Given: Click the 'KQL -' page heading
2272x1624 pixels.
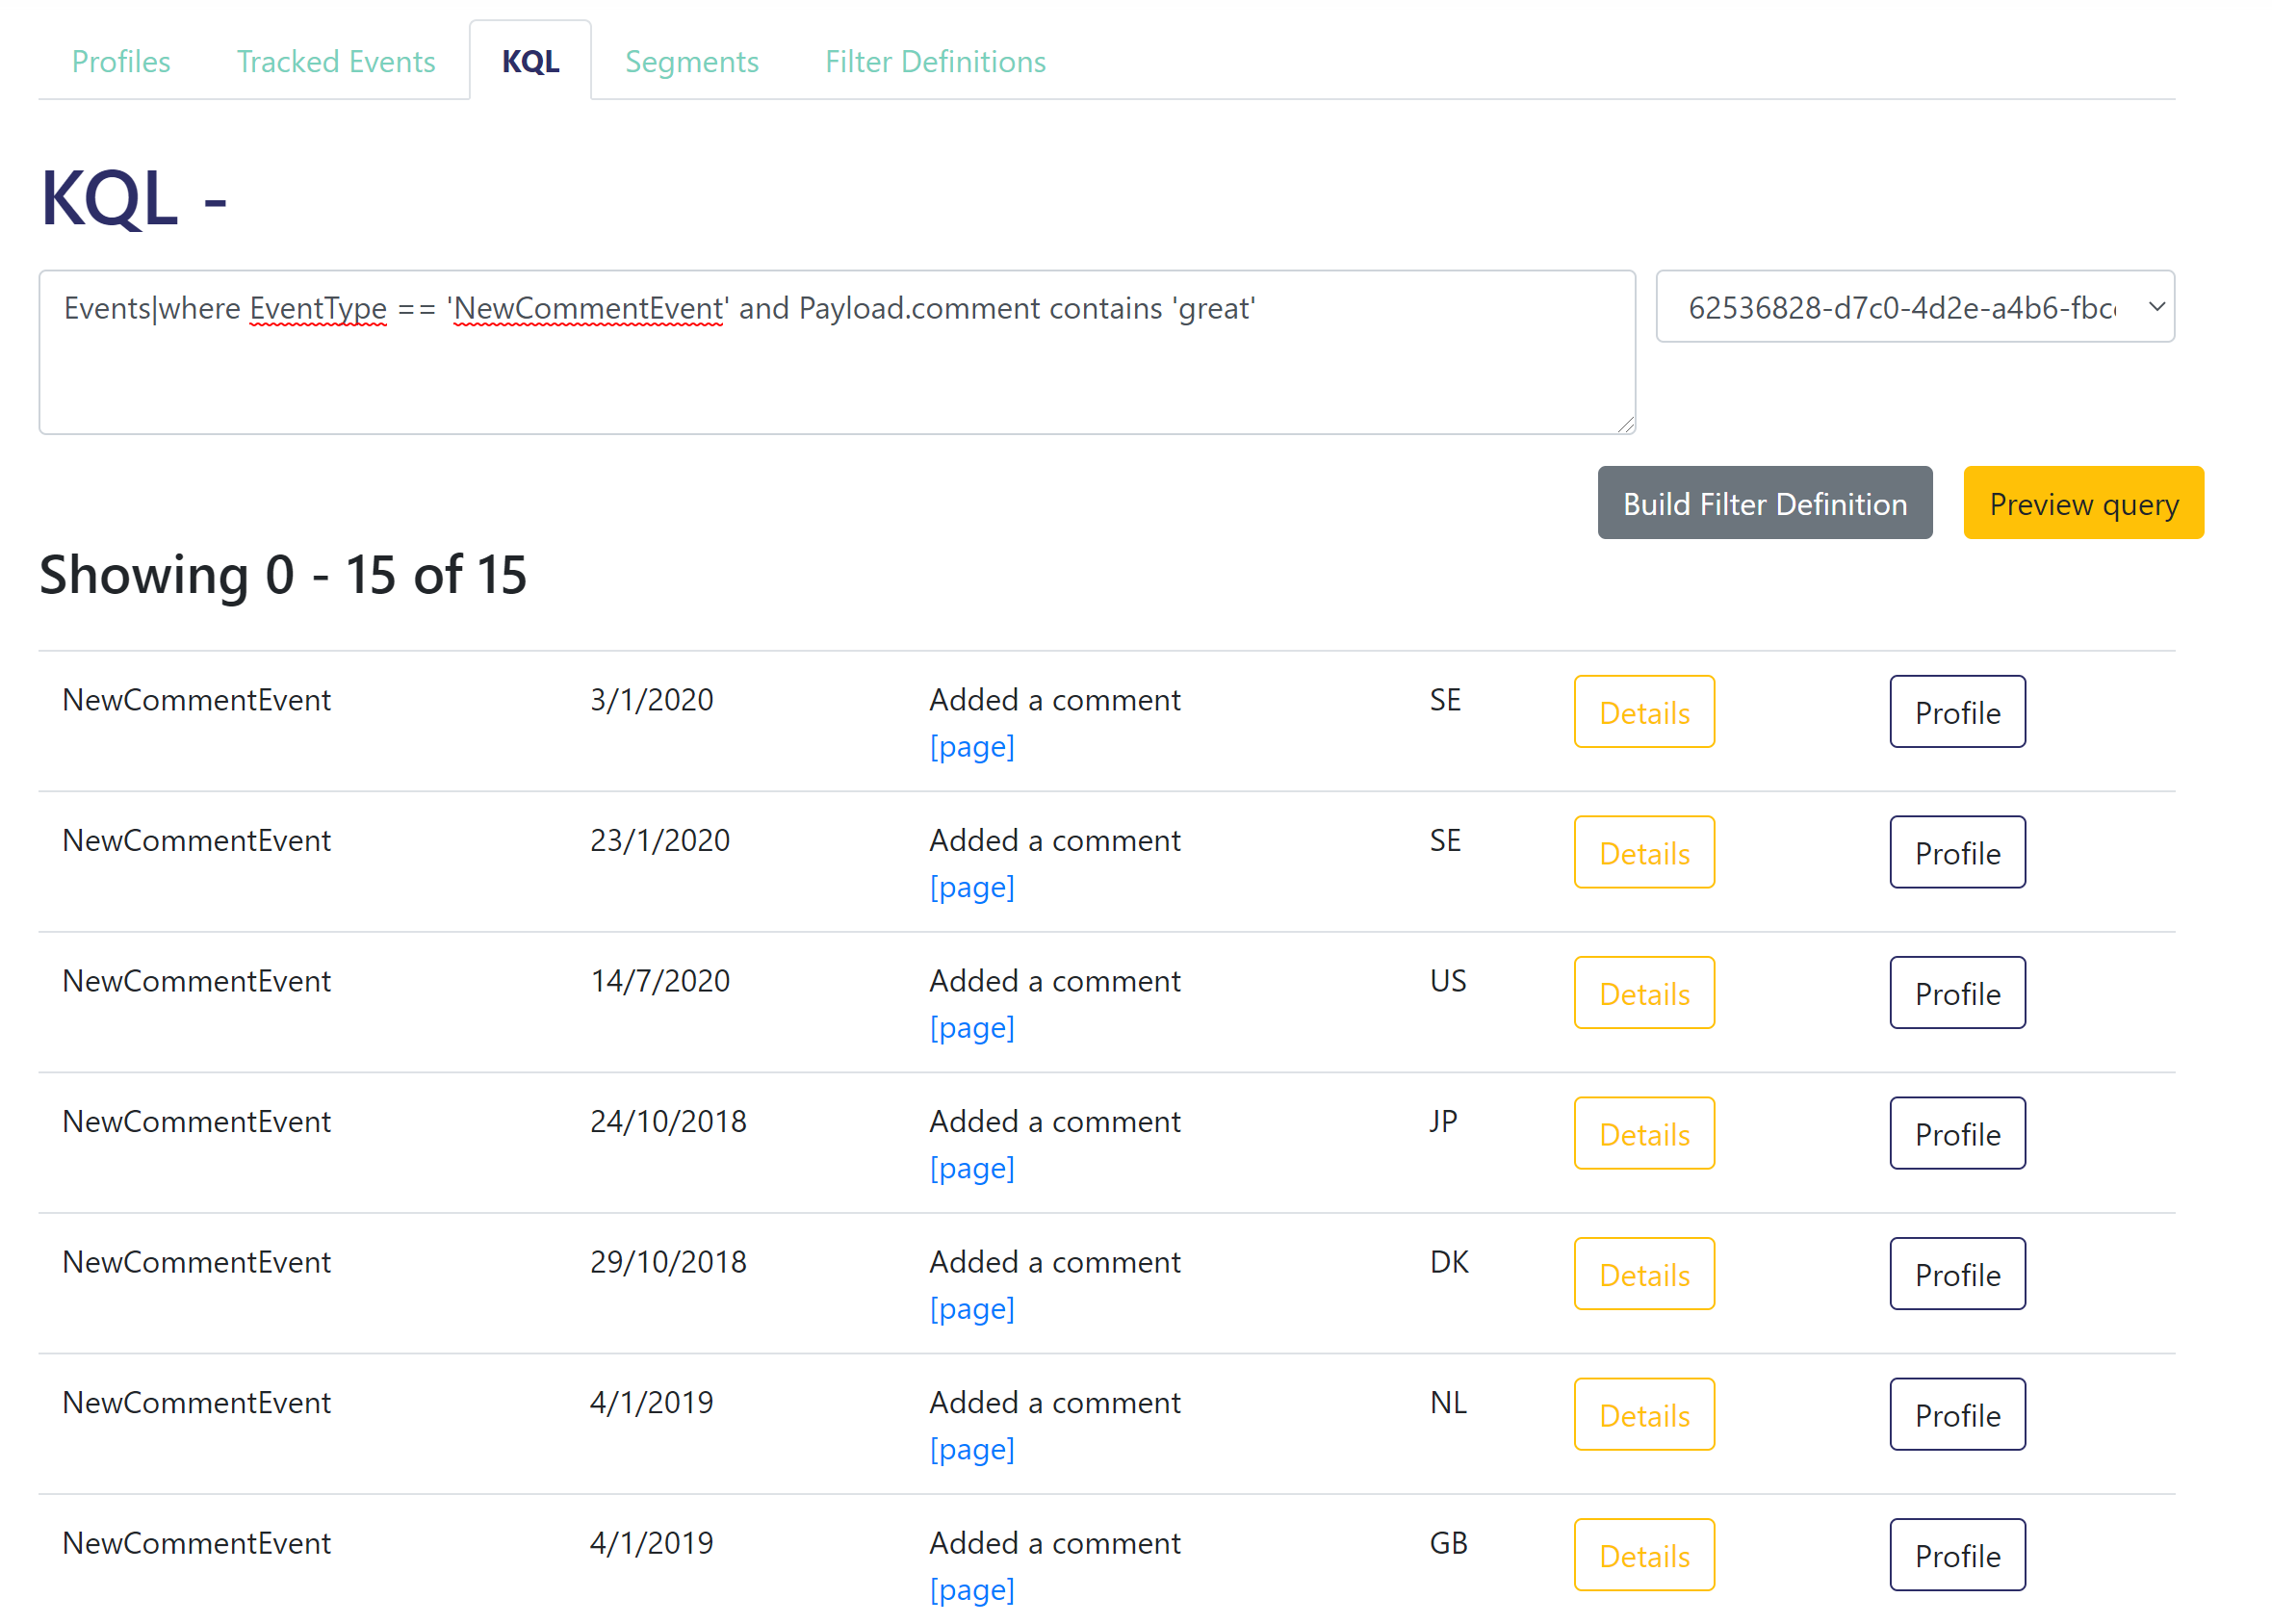Looking at the screenshot, I should point(134,198).
